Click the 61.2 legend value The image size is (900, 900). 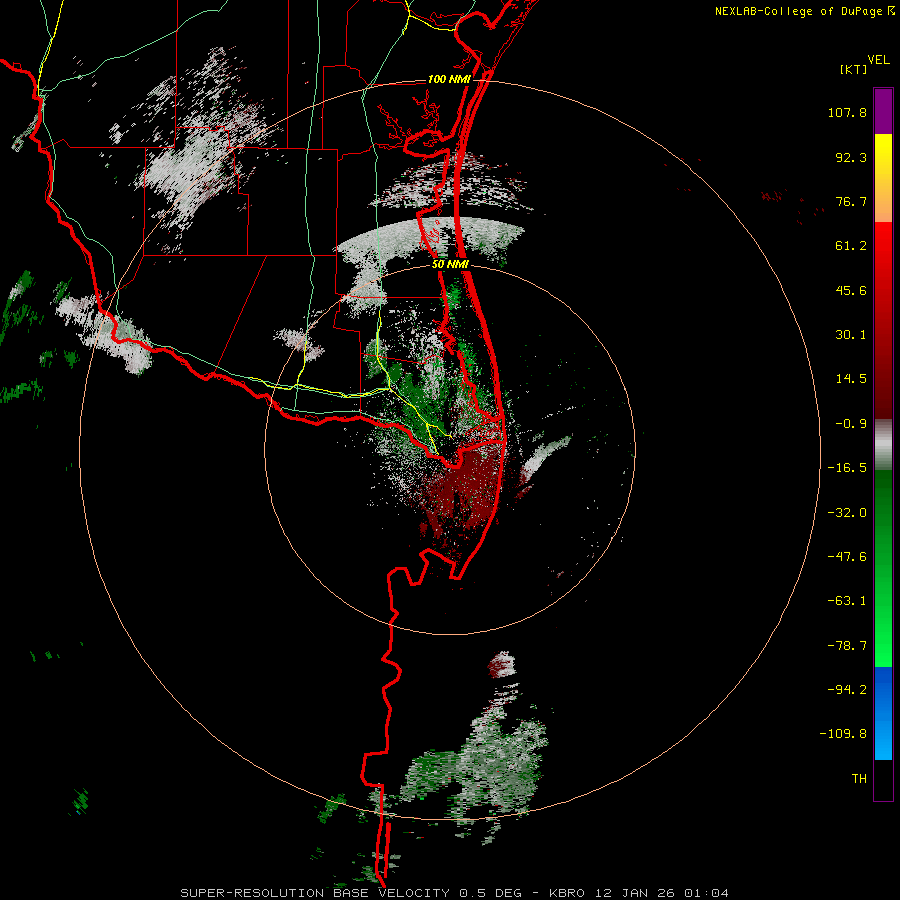tap(851, 246)
